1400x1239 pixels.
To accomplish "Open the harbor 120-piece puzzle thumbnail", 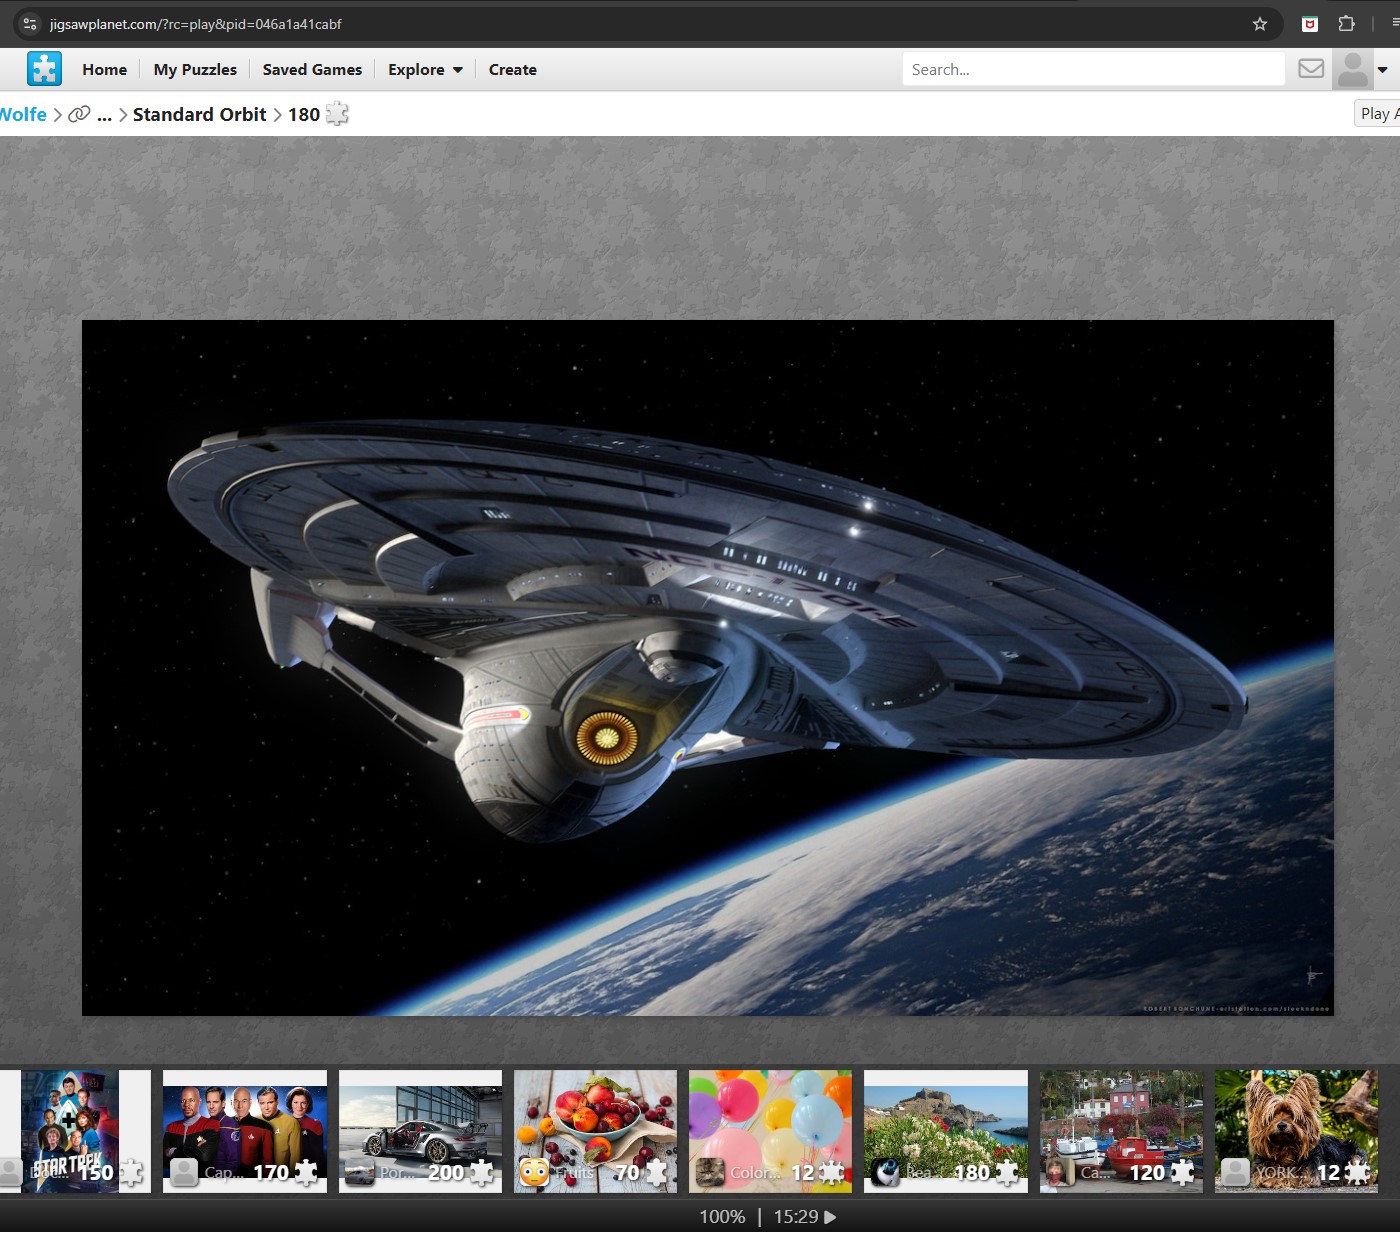I will point(1121,1131).
